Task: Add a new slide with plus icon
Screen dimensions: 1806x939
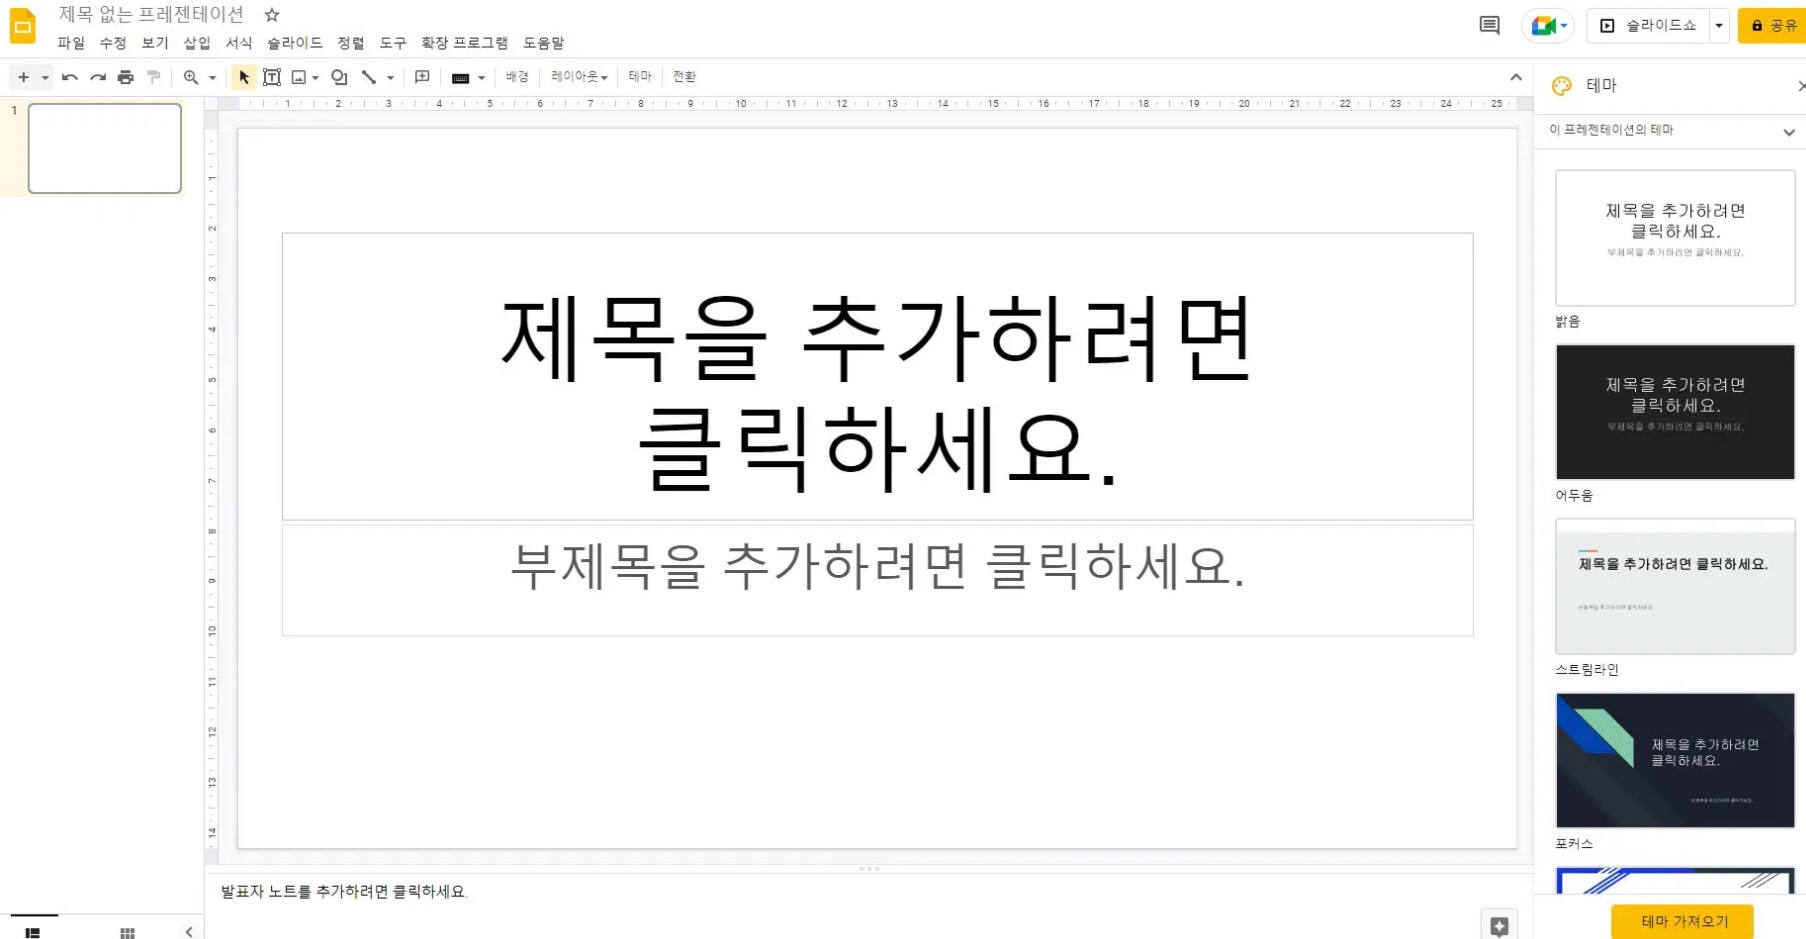Action: [x=24, y=77]
